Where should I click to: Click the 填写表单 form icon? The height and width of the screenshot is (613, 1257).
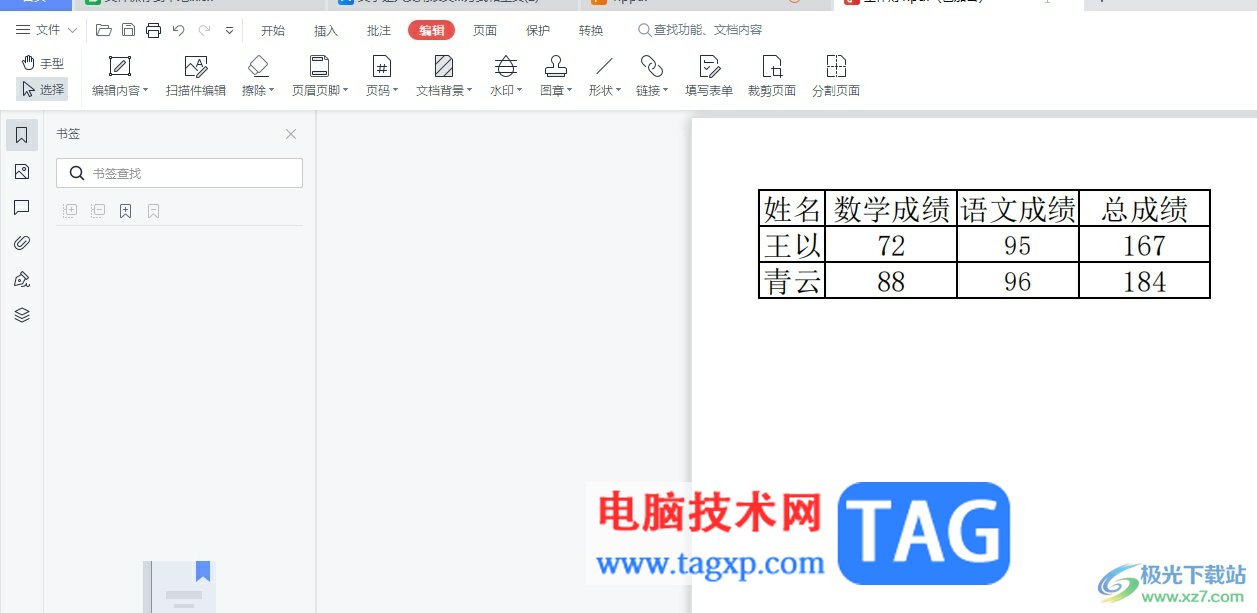[x=709, y=66]
